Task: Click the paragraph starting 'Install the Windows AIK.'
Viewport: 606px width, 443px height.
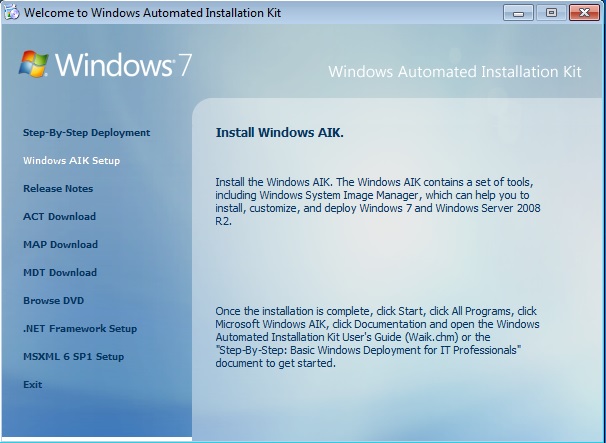Action: [x=378, y=201]
